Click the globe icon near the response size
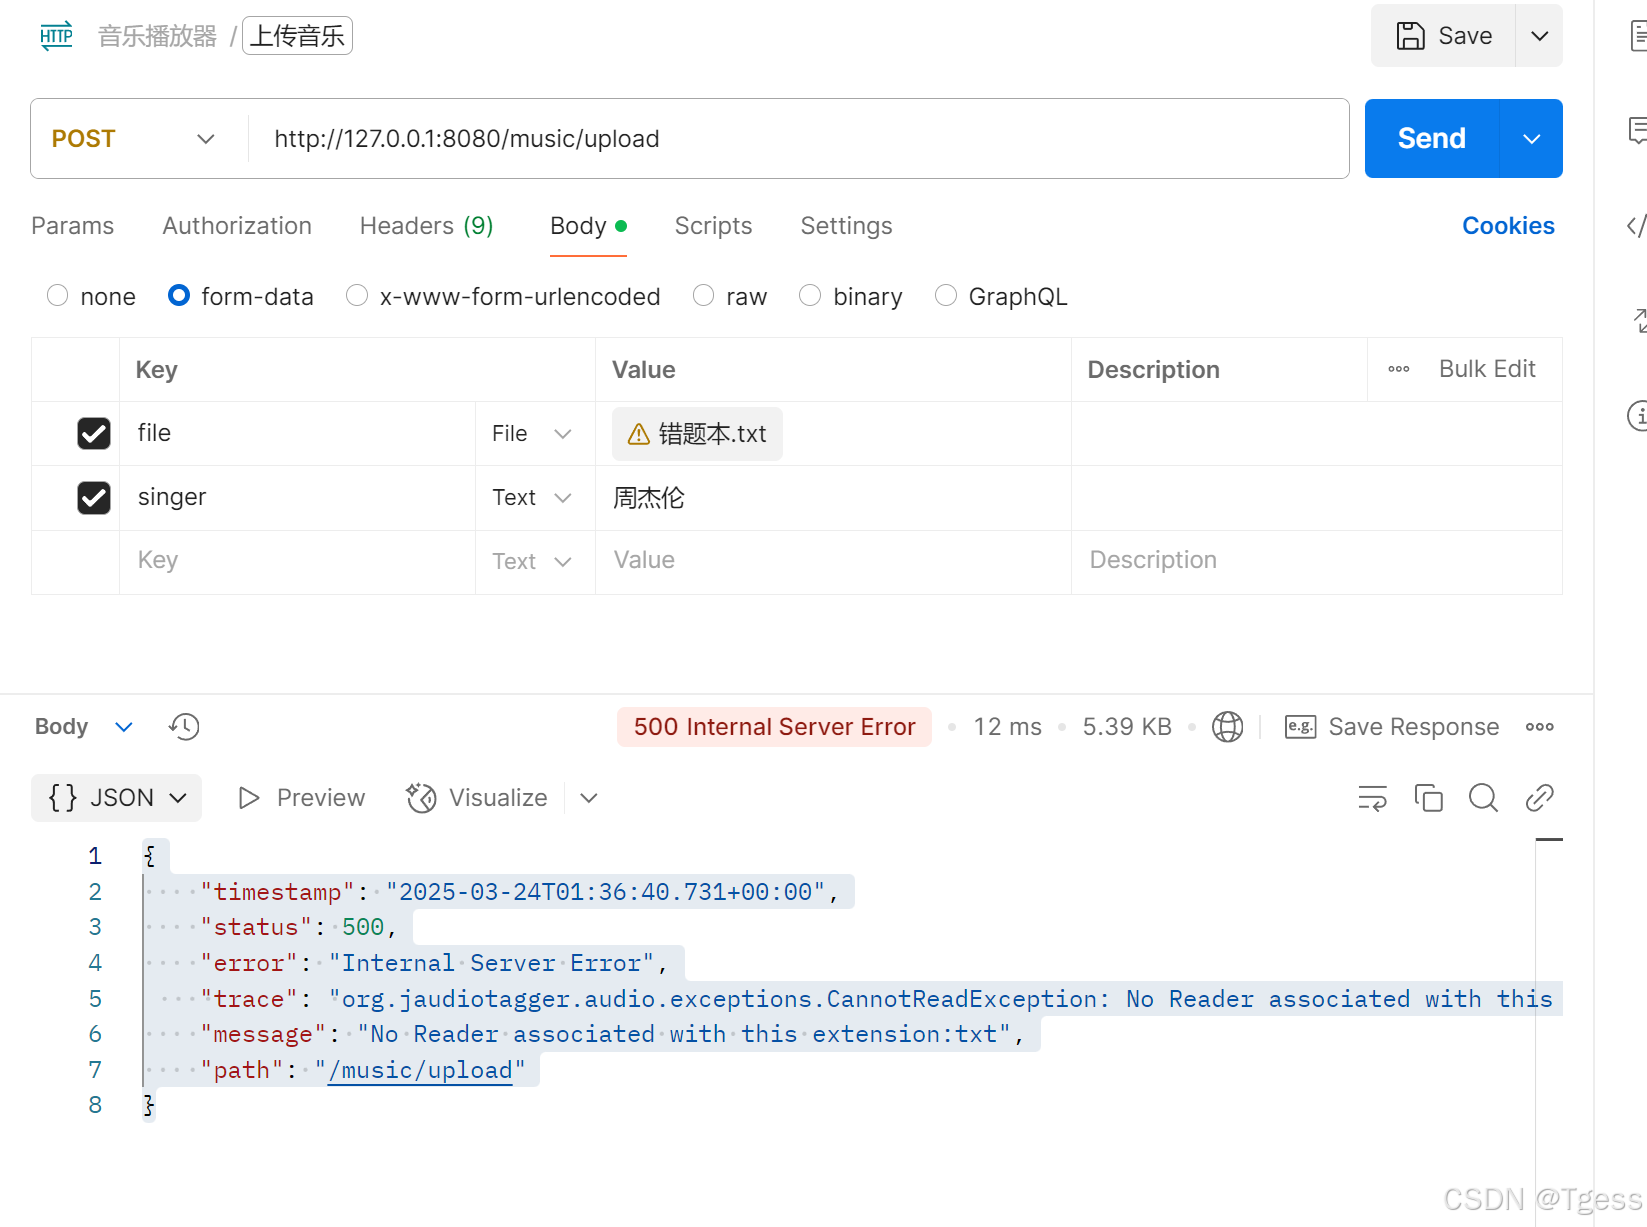This screenshot has width=1647, height=1227. point(1227,726)
